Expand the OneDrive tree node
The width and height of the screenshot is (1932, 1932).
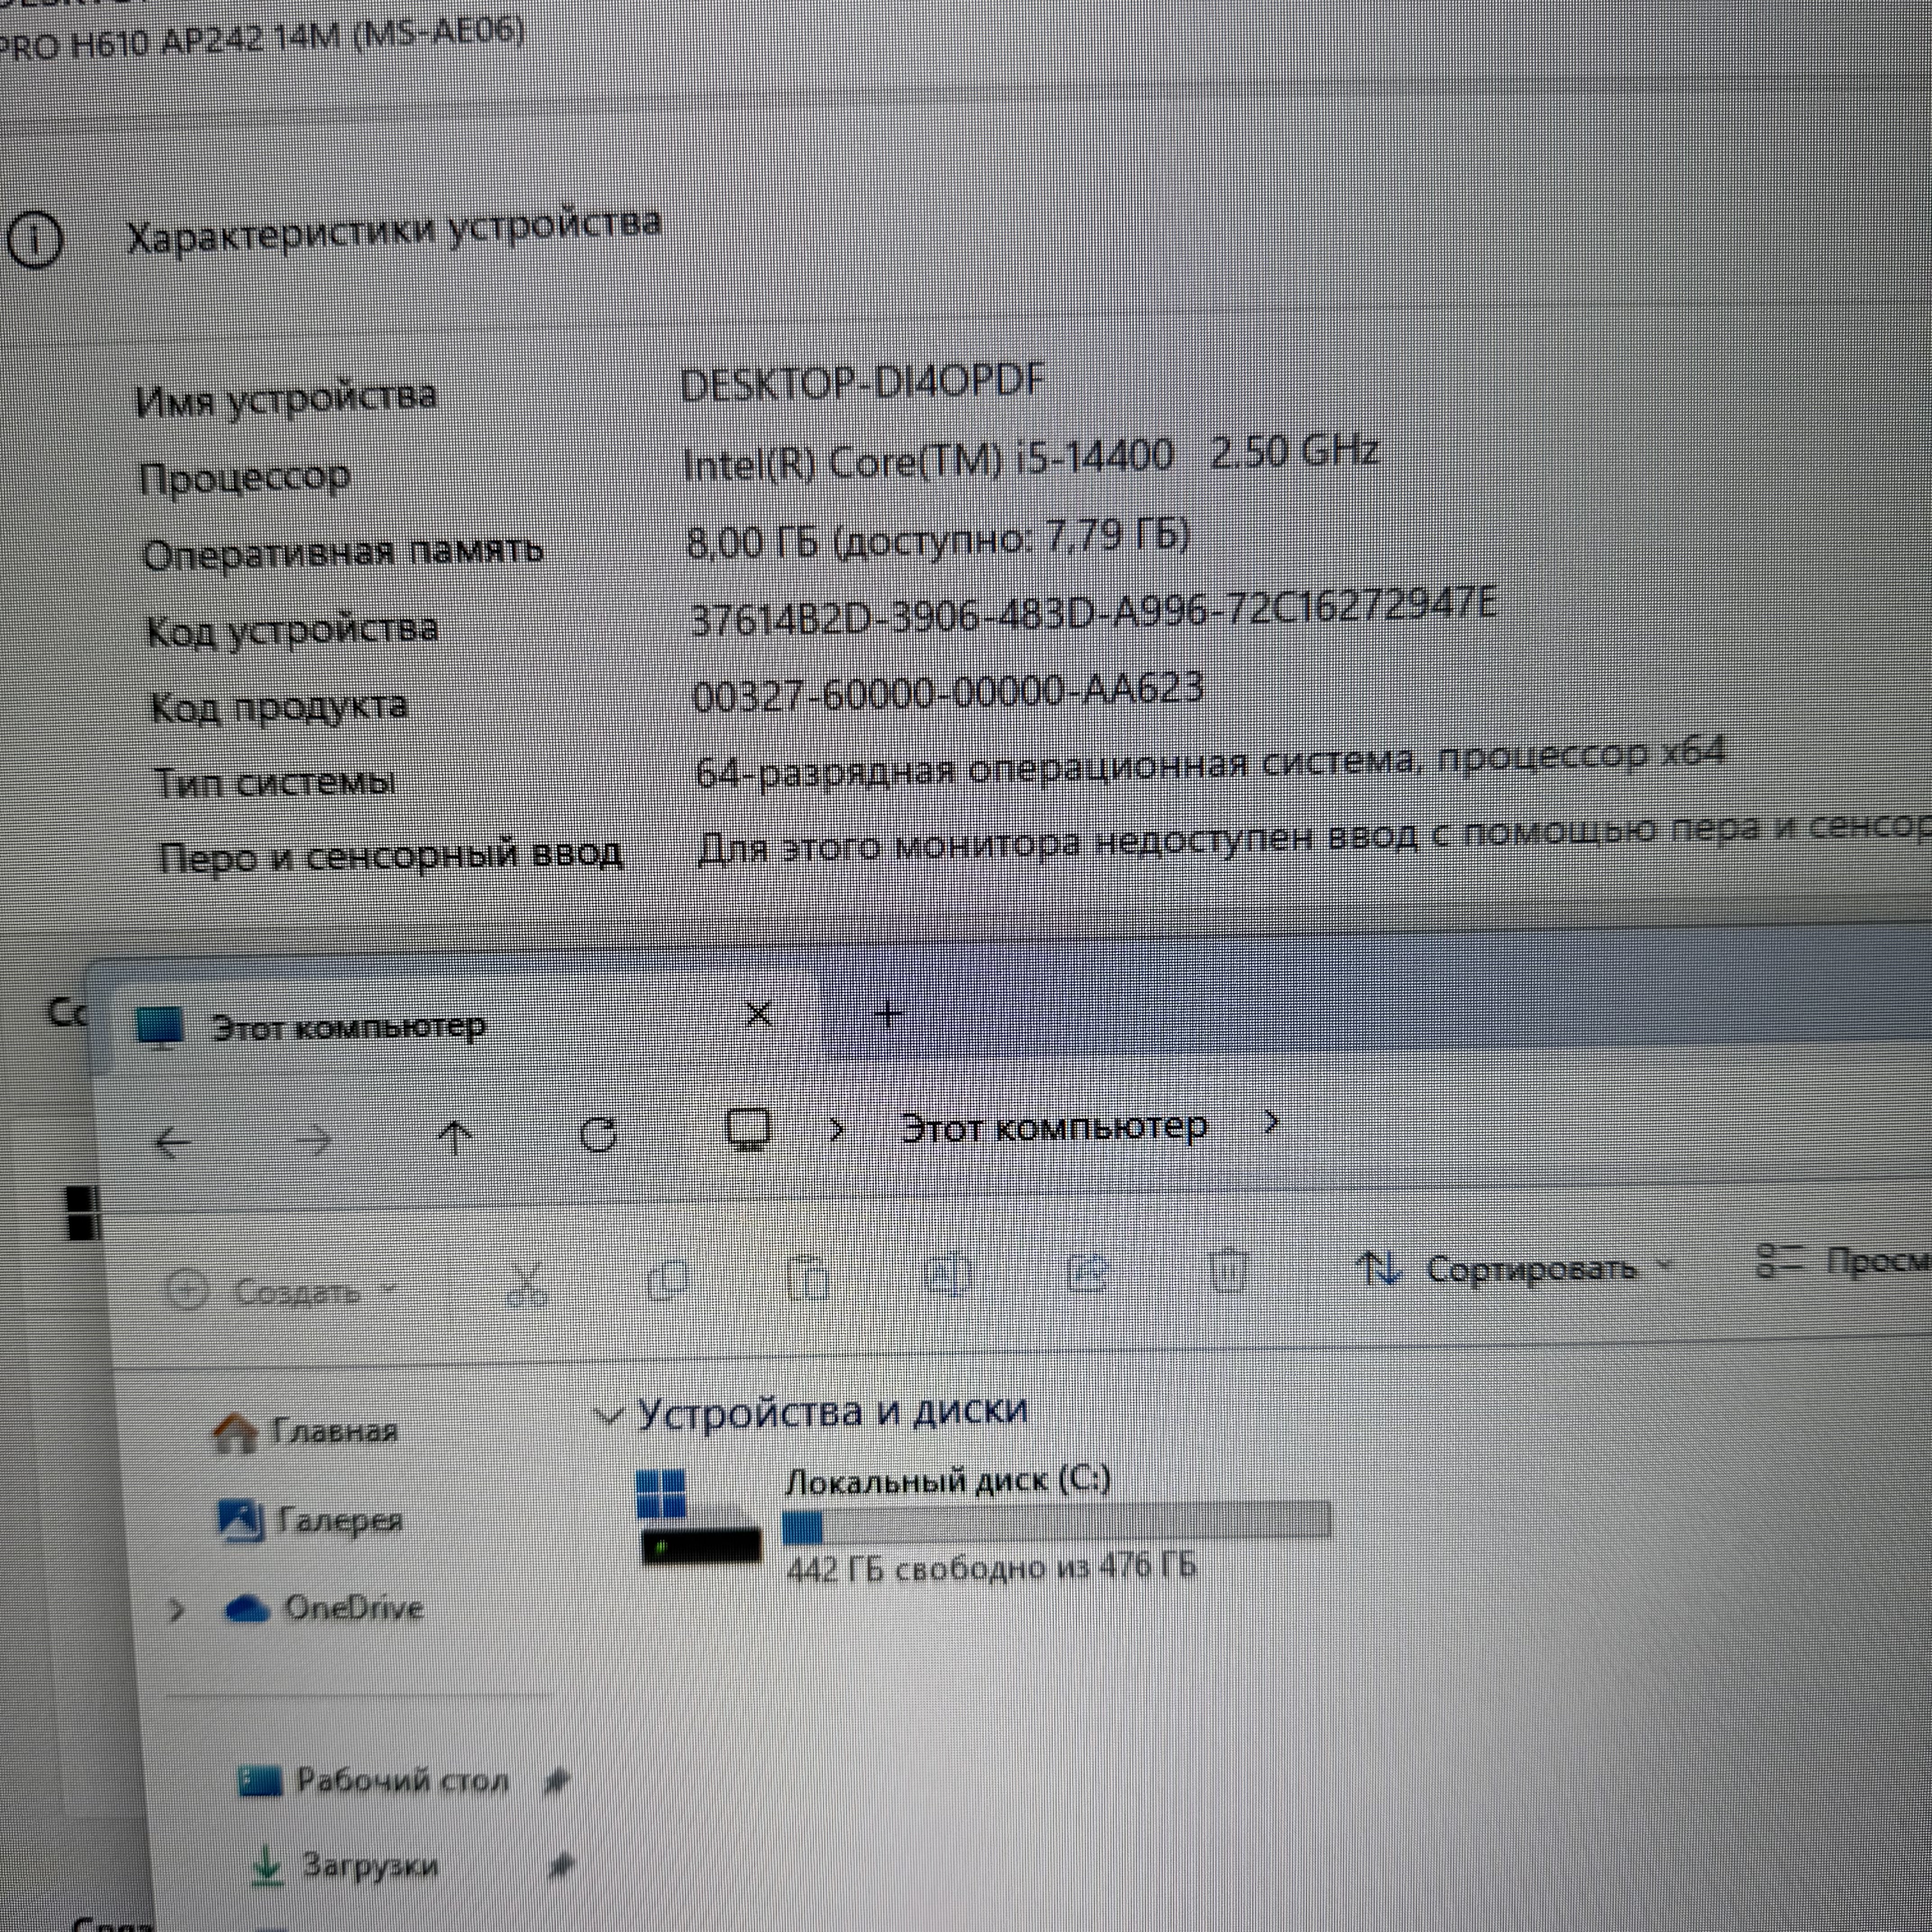pos(177,1610)
